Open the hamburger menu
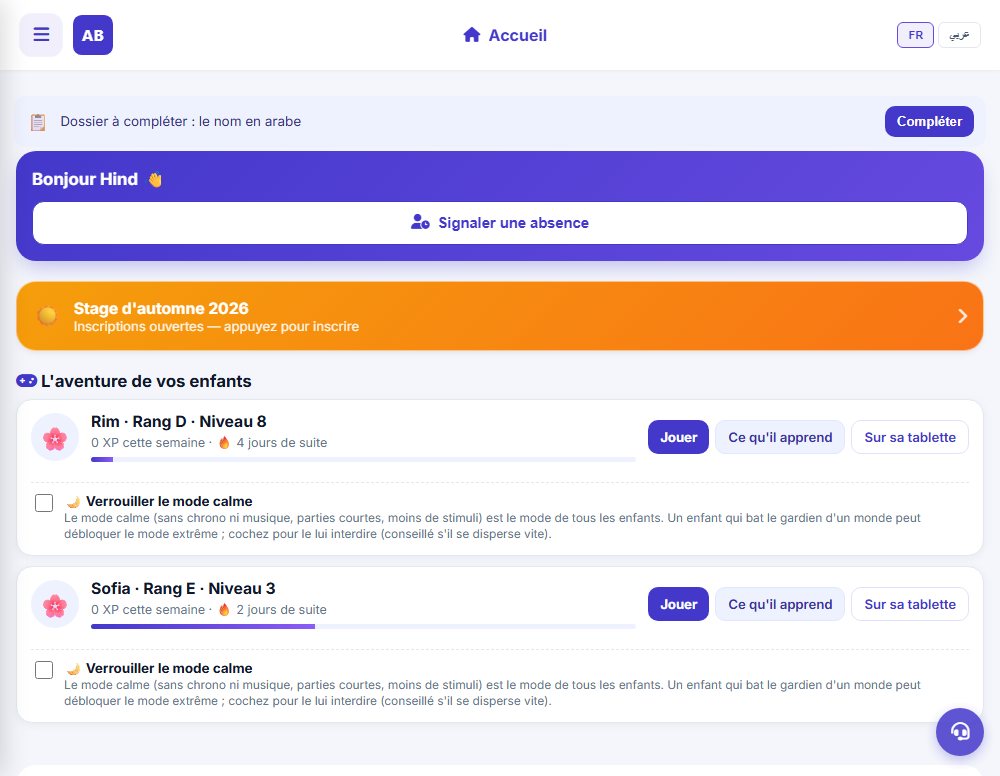Screen dimensions: 1000x776 click(41, 34)
